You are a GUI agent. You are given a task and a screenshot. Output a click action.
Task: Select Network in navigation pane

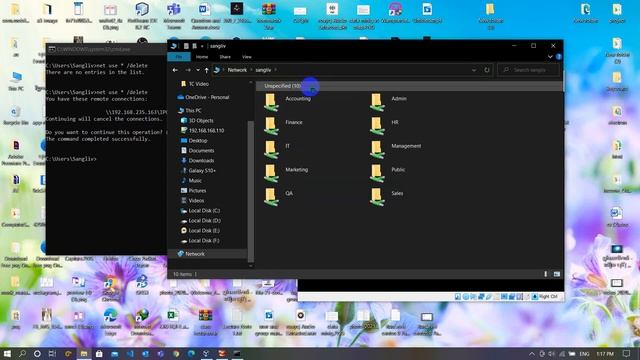coord(191,254)
